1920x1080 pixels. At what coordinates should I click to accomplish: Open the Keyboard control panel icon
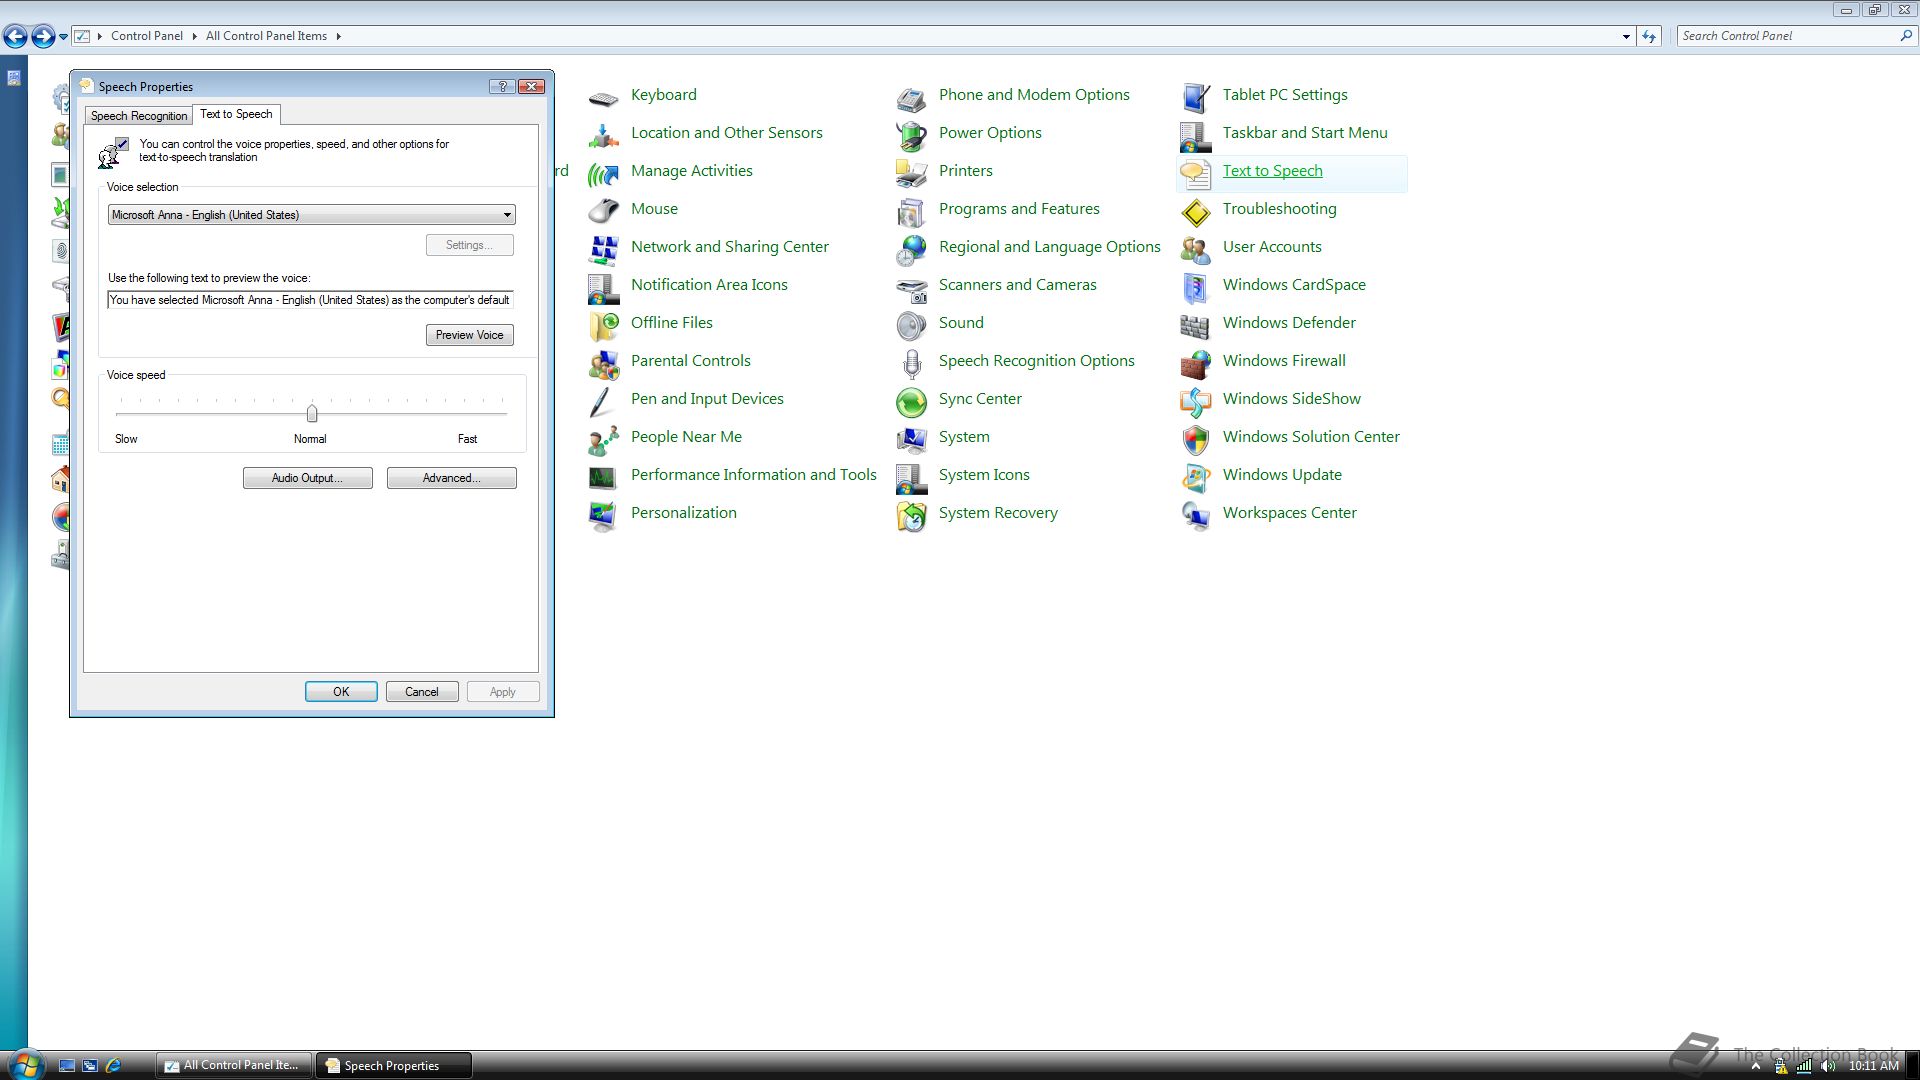(603, 98)
